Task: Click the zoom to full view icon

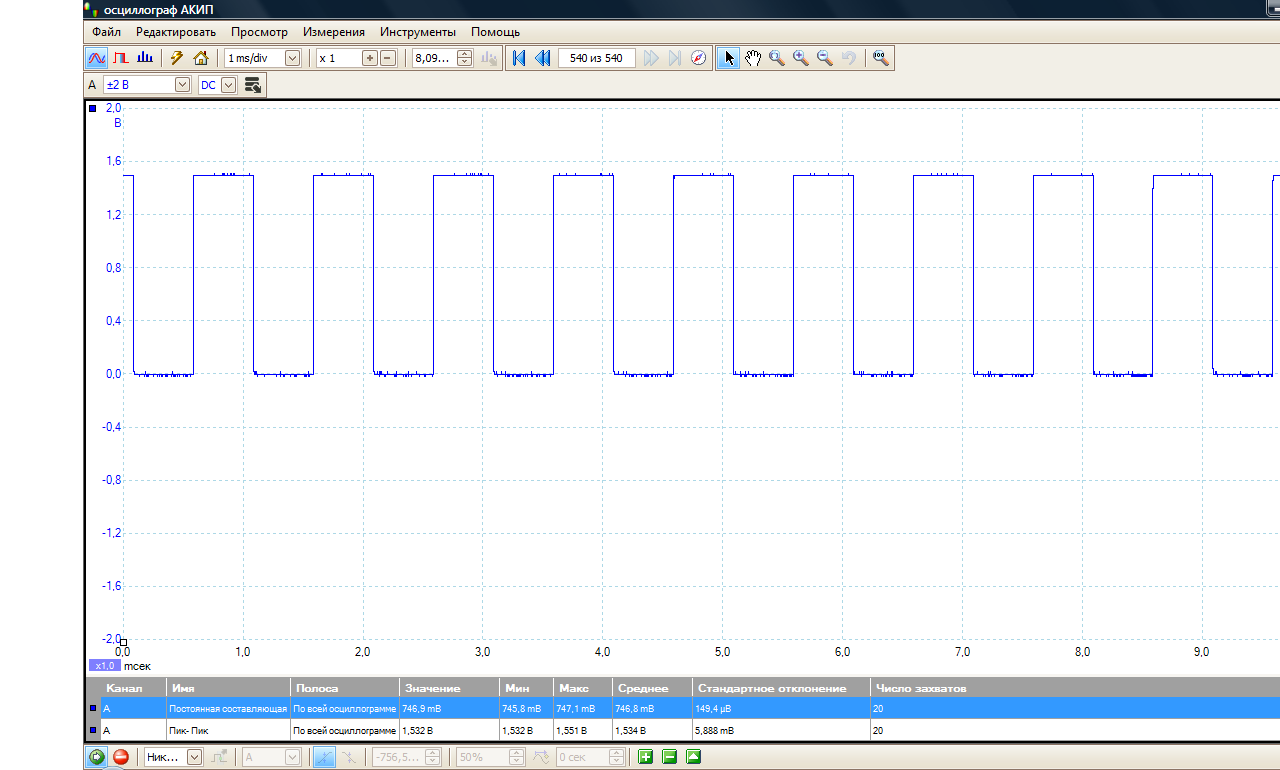Action: 880,58
